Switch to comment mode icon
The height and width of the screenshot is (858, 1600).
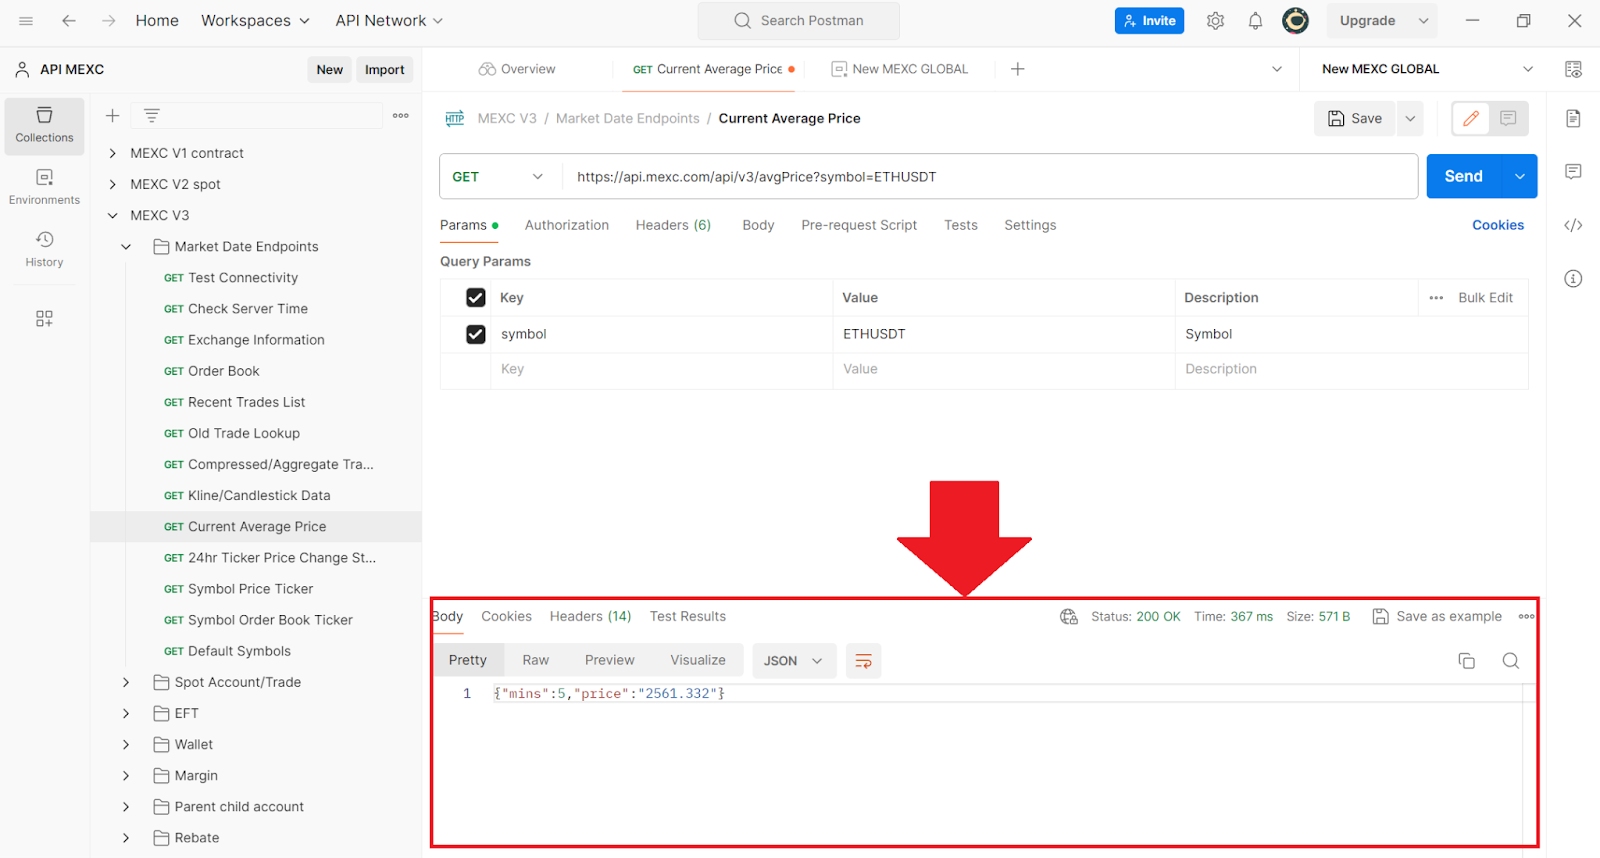point(1508,118)
